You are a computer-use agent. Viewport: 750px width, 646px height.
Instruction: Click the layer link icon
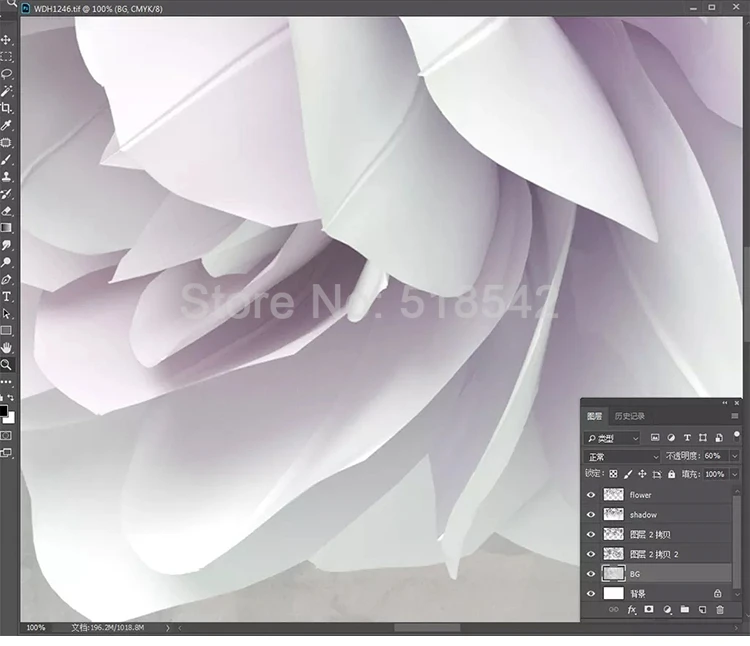coord(613,610)
